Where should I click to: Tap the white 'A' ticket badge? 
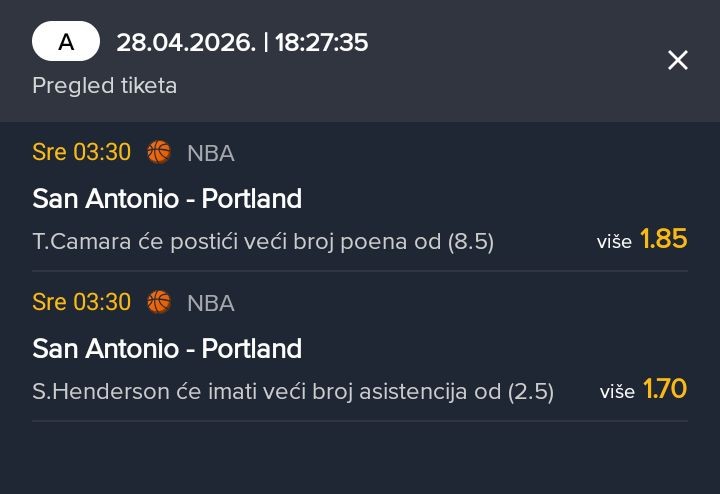(x=66, y=42)
